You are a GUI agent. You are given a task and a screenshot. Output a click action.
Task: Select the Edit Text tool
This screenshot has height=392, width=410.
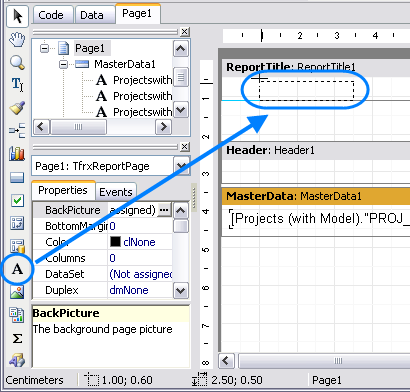pos(17,84)
